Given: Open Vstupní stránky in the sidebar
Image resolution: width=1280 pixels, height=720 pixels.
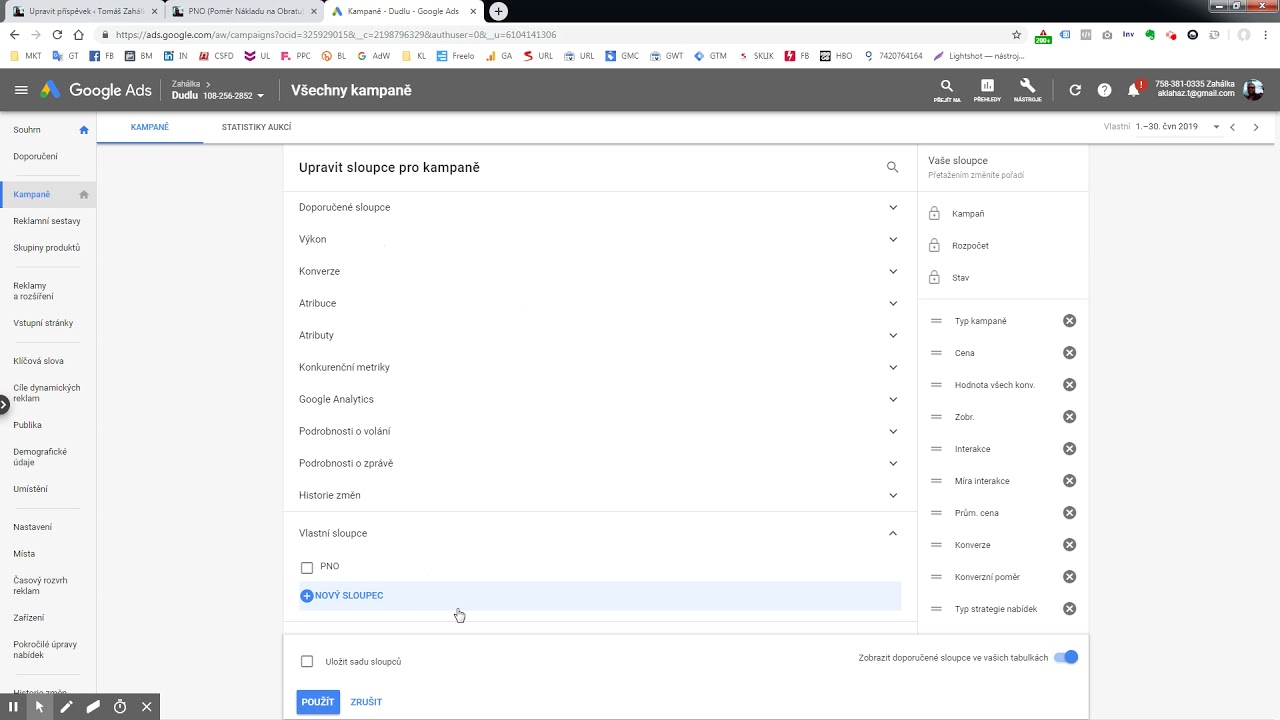Looking at the screenshot, I should pos(43,323).
